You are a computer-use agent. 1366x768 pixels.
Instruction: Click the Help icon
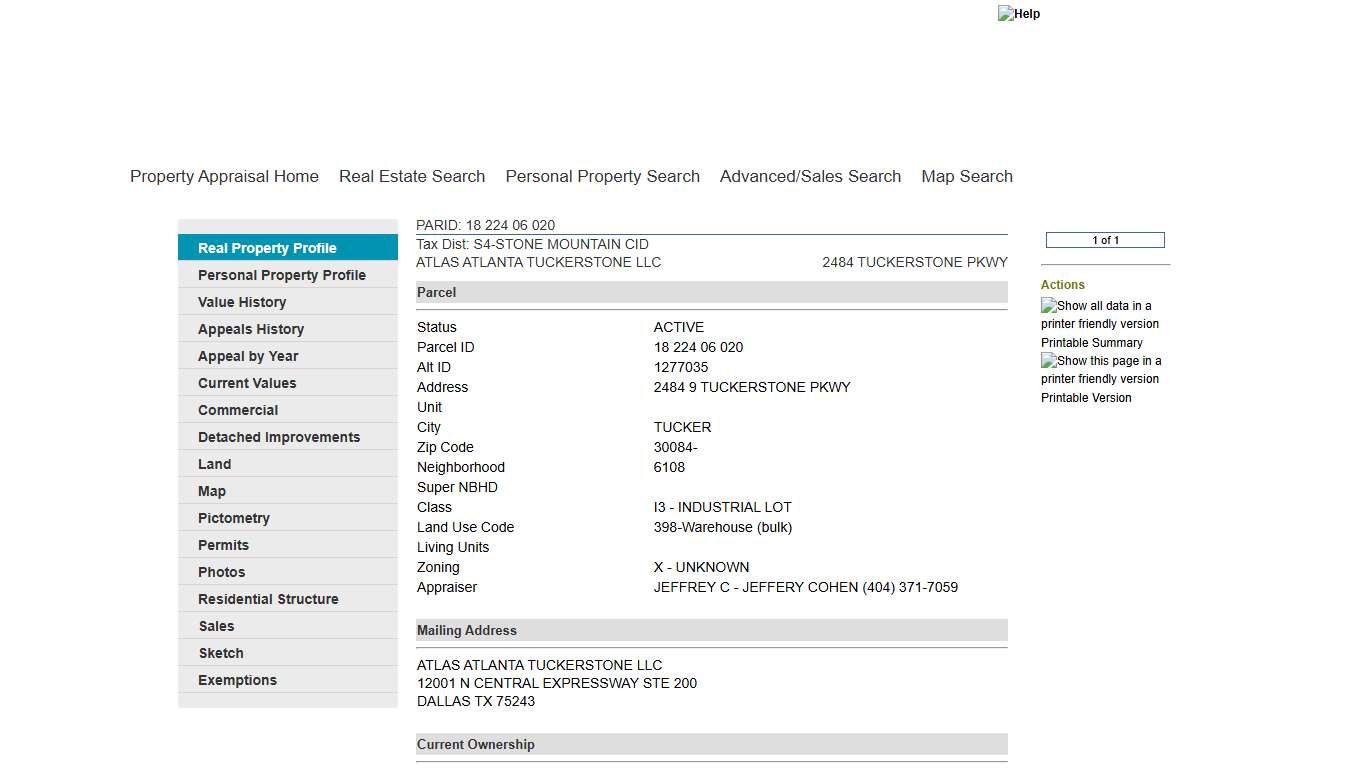[x=1018, y=14]
